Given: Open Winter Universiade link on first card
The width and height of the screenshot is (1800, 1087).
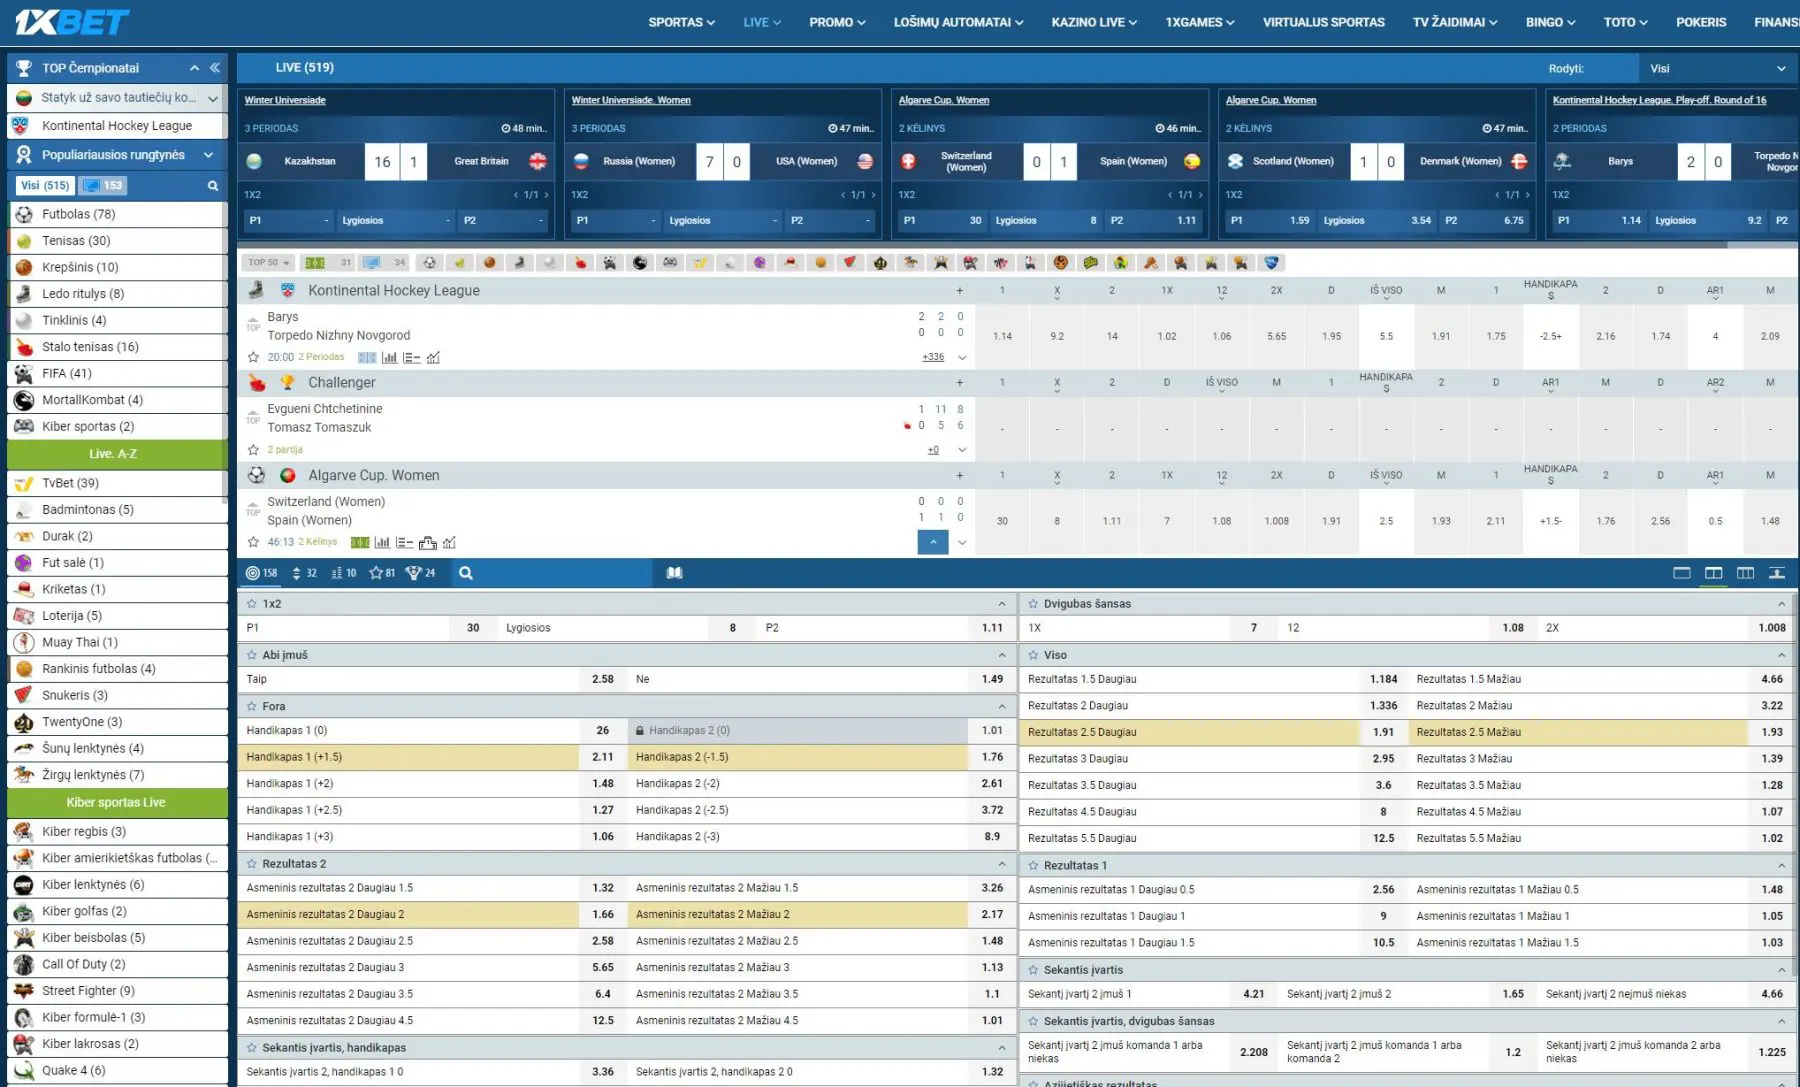Looking at the screenshot, I should pyautogui.click(x=285, y=100).
